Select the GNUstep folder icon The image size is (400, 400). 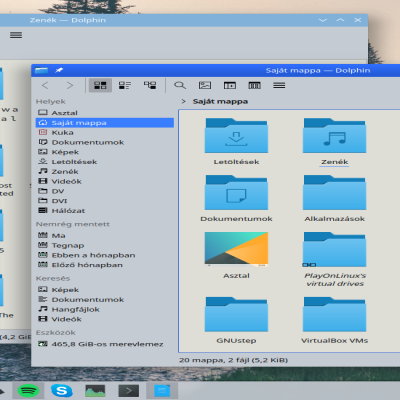click(x=236, y=314)
